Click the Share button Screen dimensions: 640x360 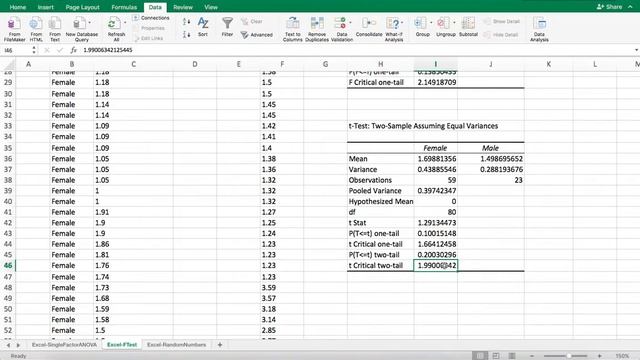coord(609,7)
